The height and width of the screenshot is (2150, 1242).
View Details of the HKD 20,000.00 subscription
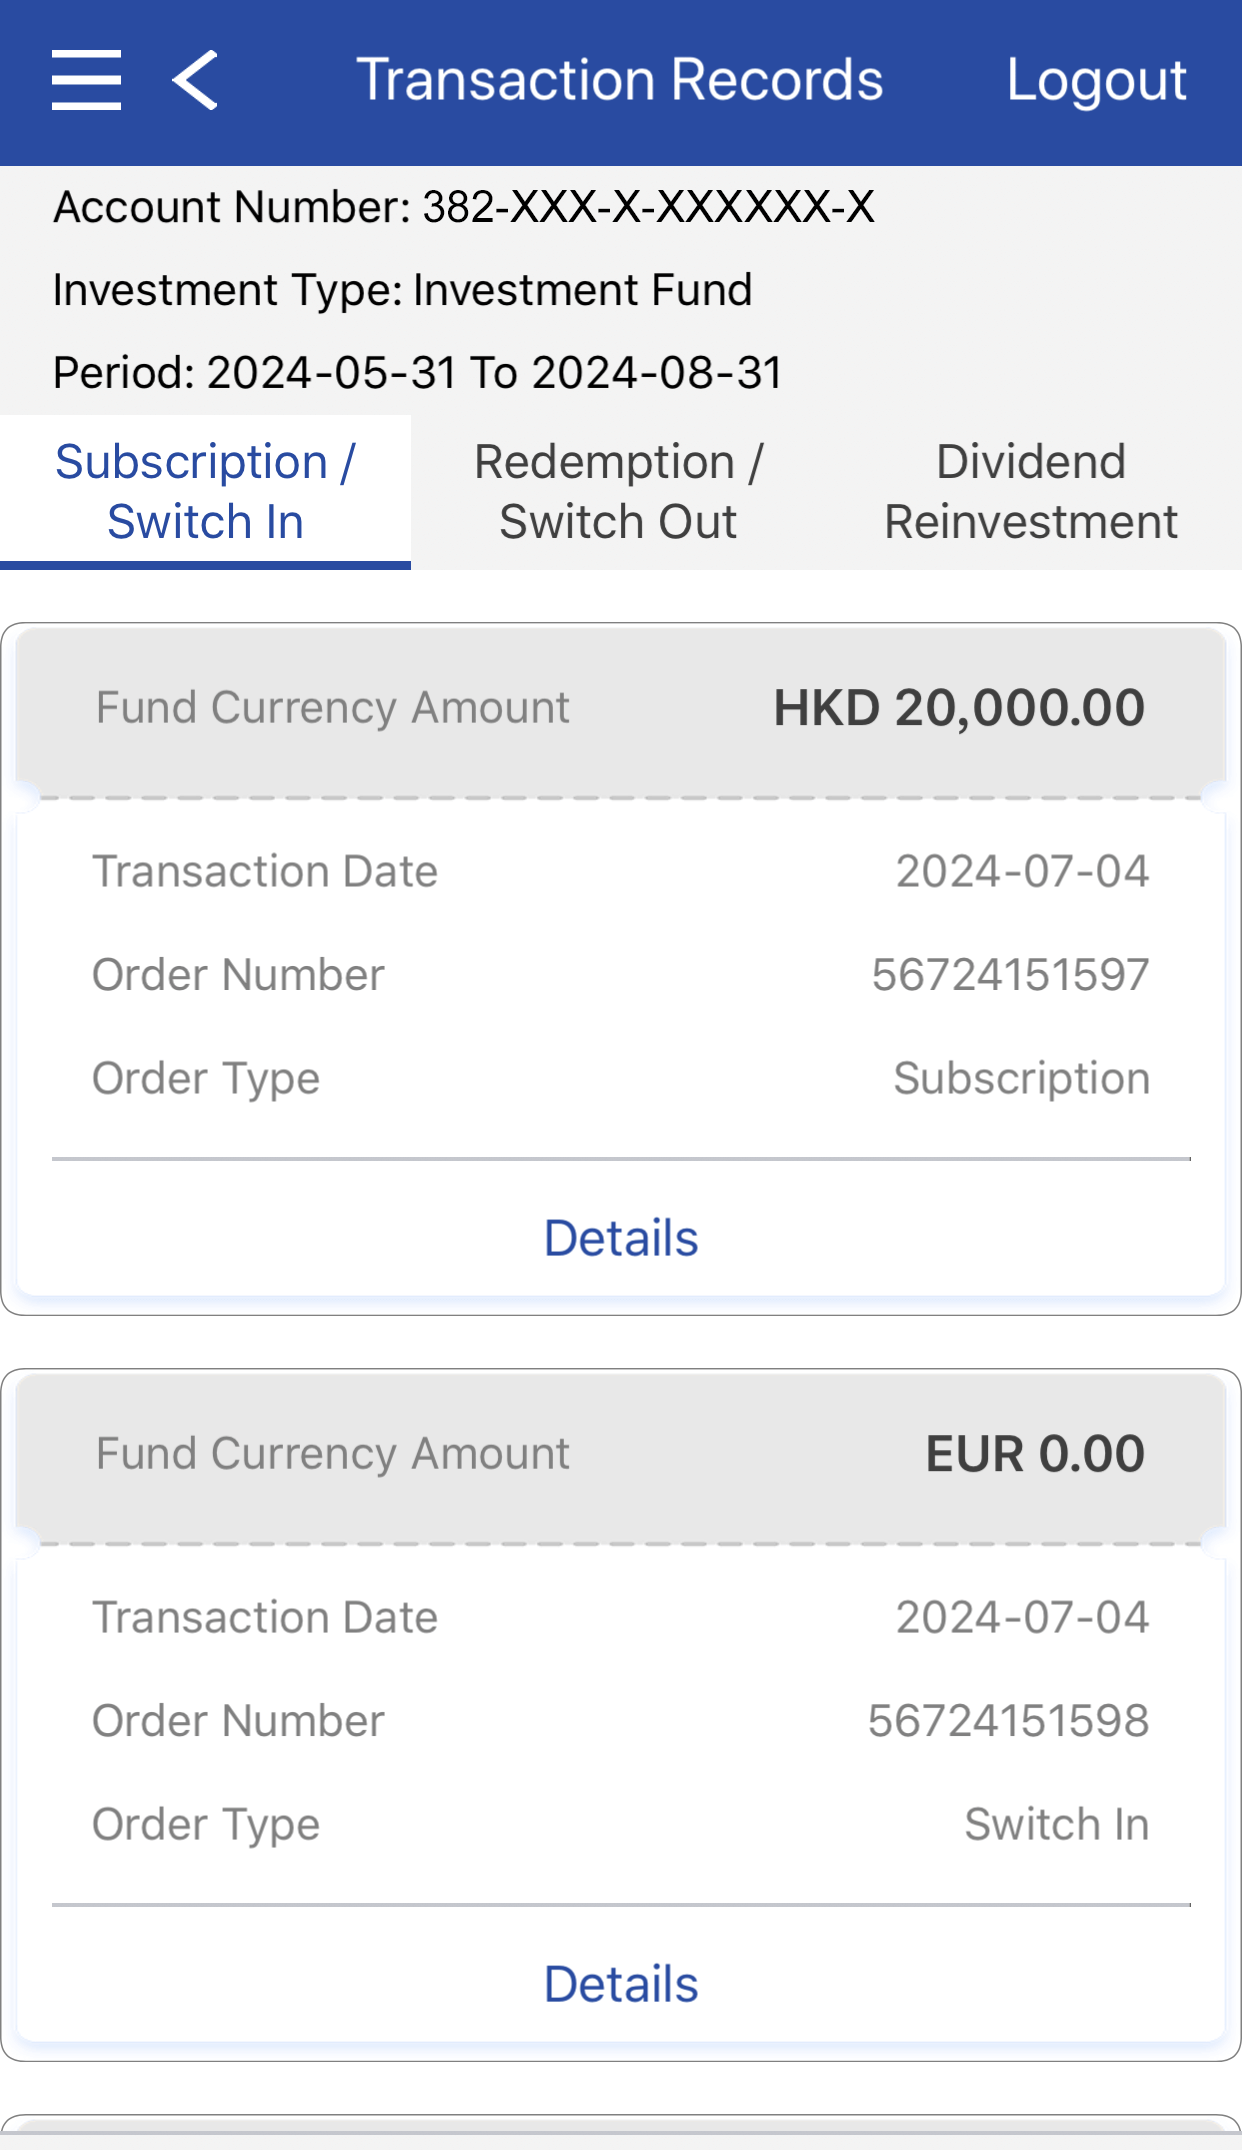620,1238
